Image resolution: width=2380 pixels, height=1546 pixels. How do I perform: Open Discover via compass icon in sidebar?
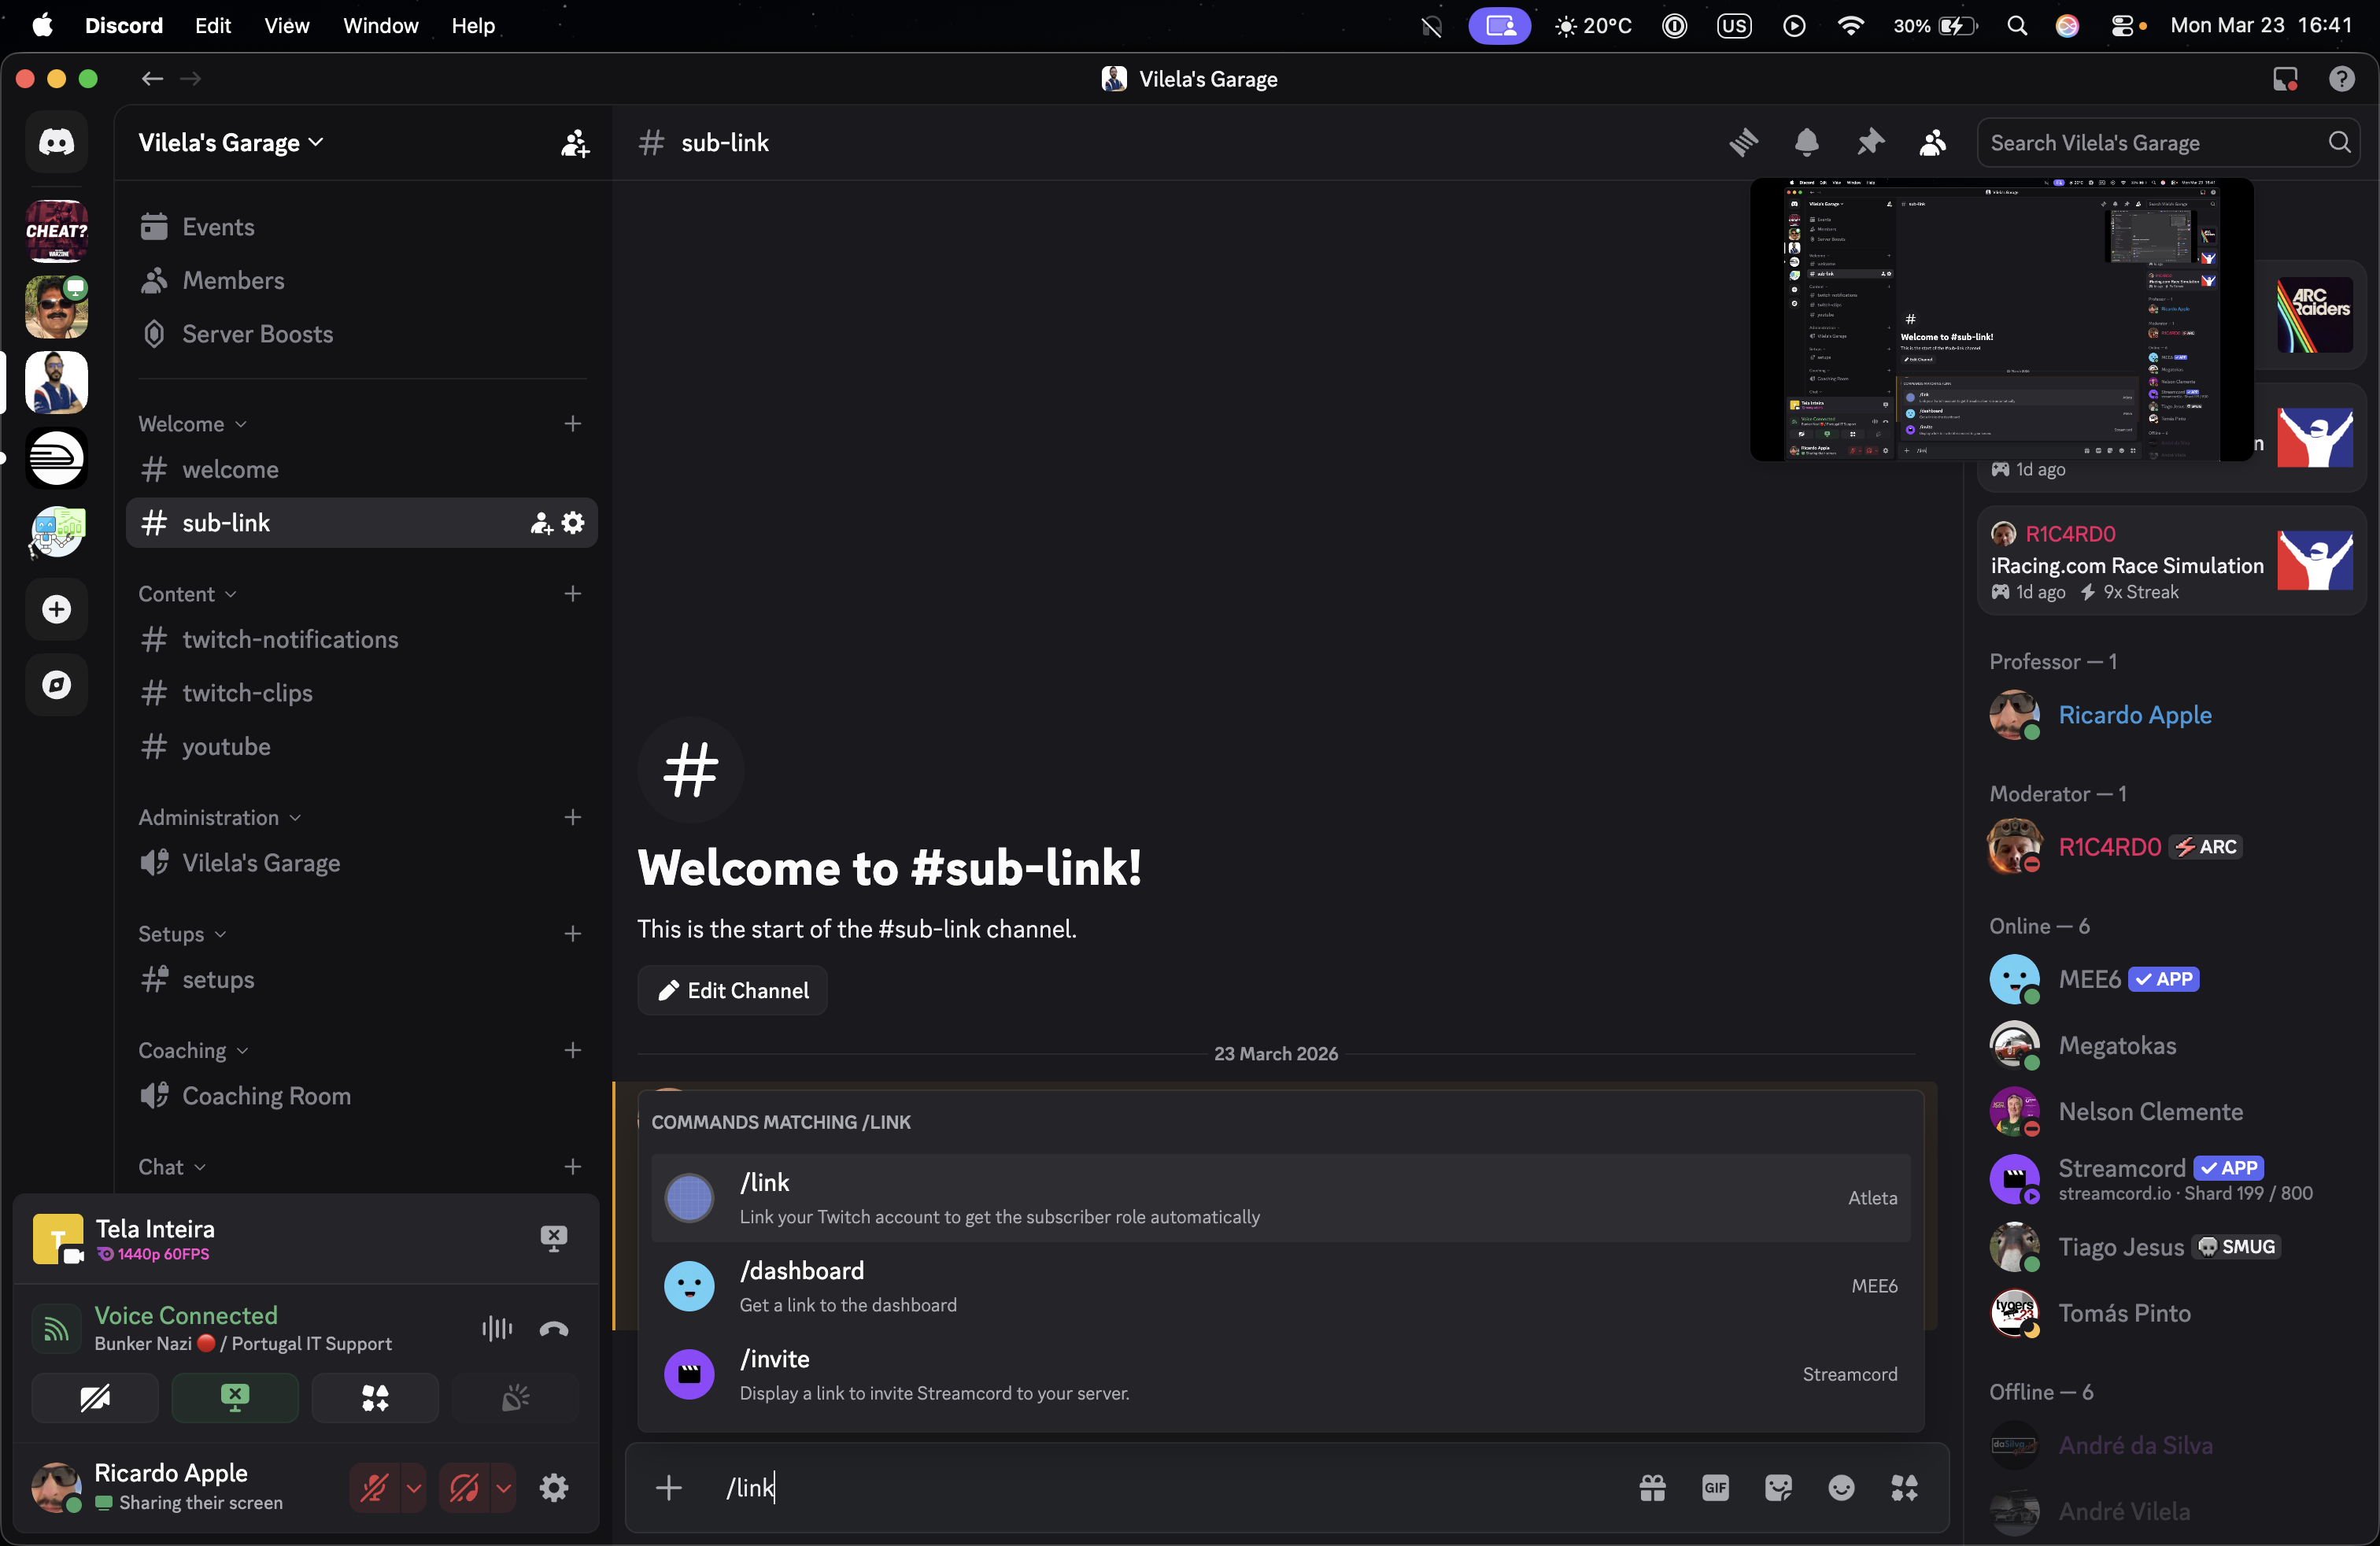56,685
